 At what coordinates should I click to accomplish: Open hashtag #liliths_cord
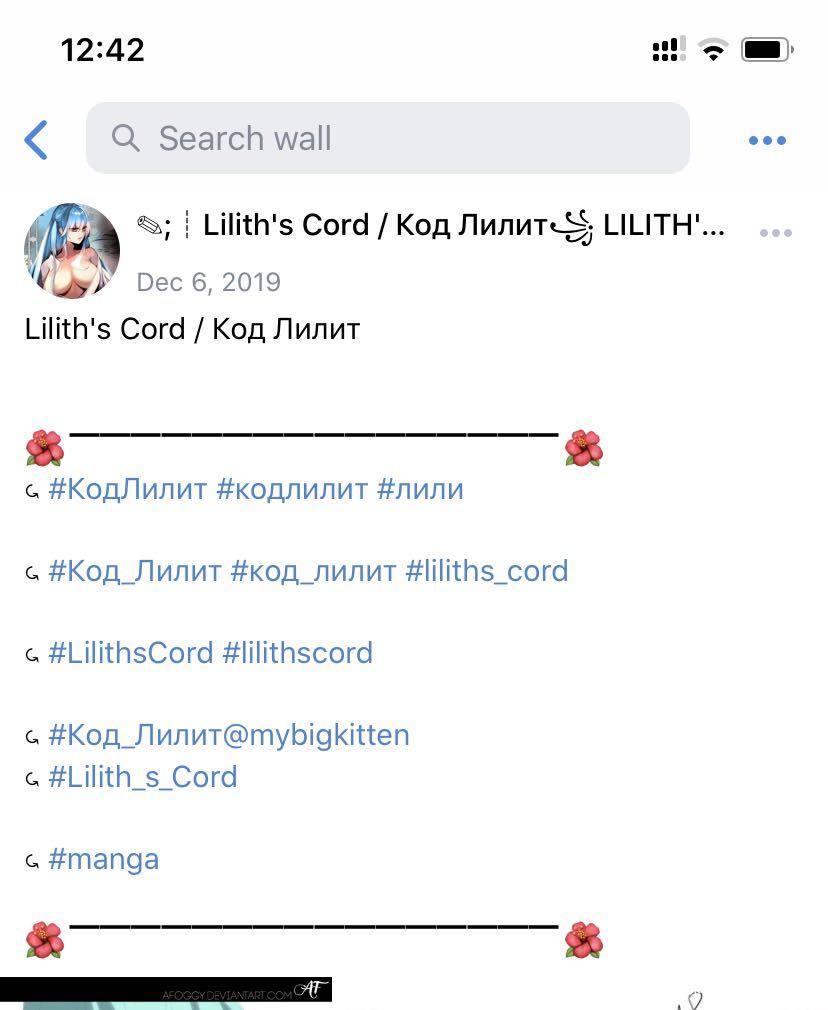(487, 571)
